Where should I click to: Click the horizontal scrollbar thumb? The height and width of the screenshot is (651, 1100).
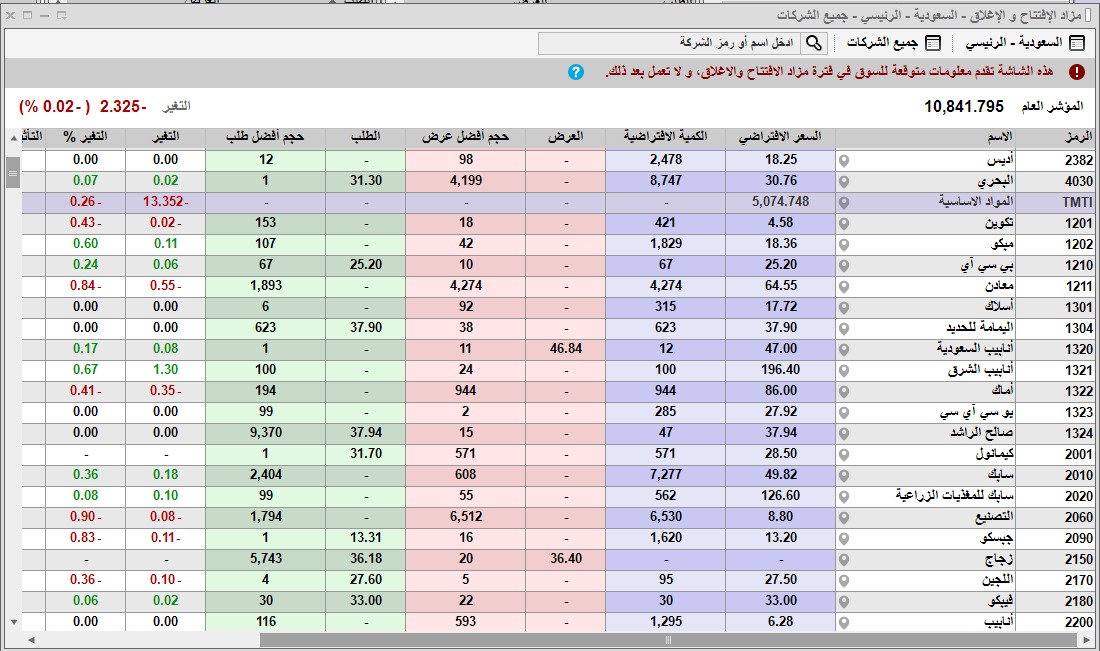(x=668, y=640)
